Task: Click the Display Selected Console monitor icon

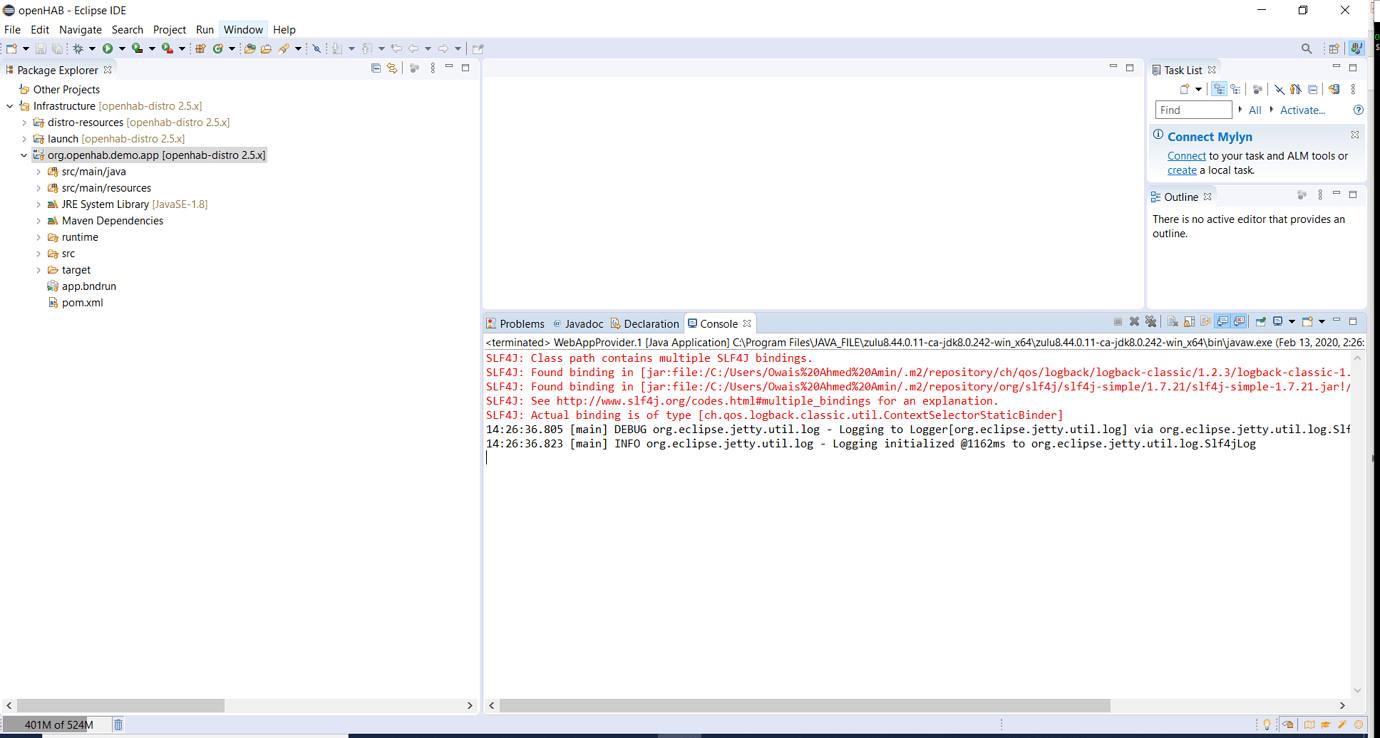Action: (x=1277, y=322)
